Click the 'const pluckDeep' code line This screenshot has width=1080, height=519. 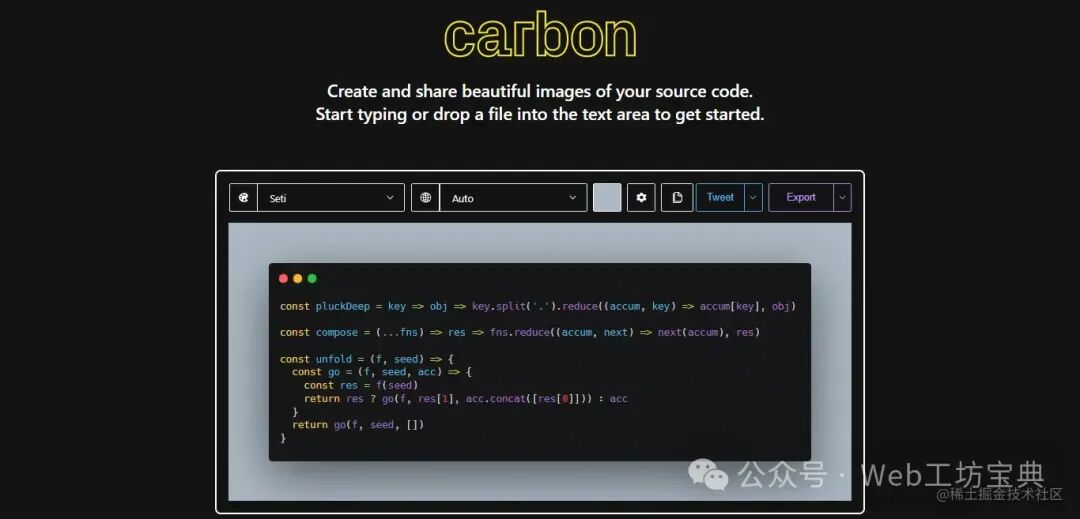(538, 306)
